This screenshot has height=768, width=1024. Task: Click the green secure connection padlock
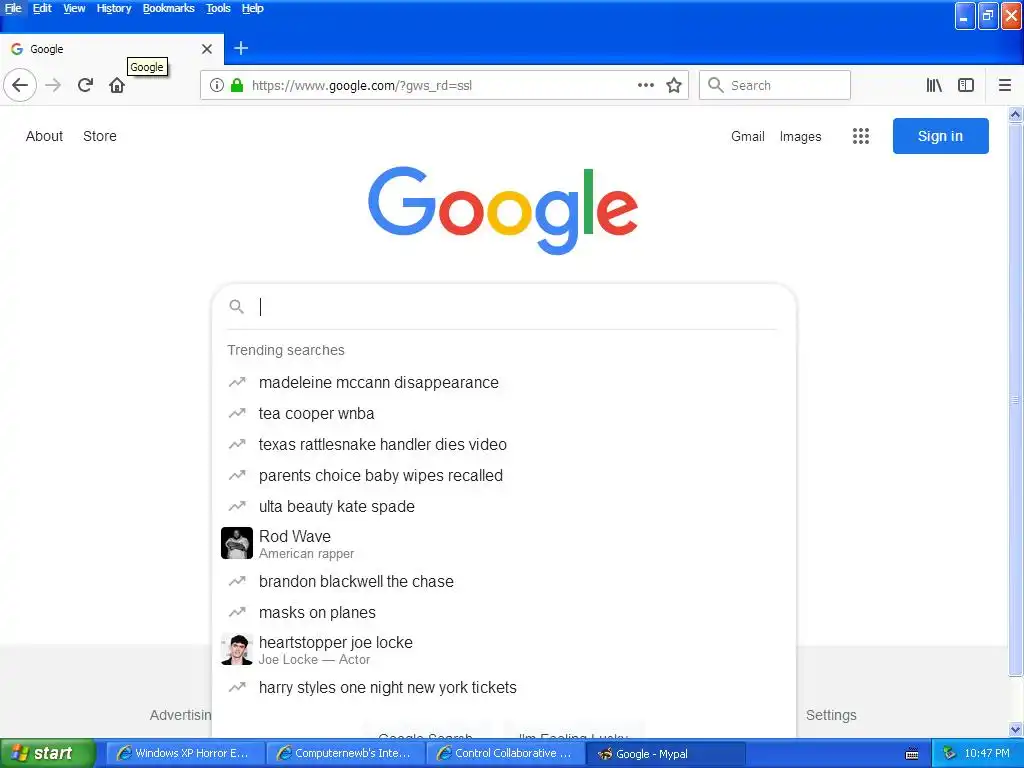point(237,85)
